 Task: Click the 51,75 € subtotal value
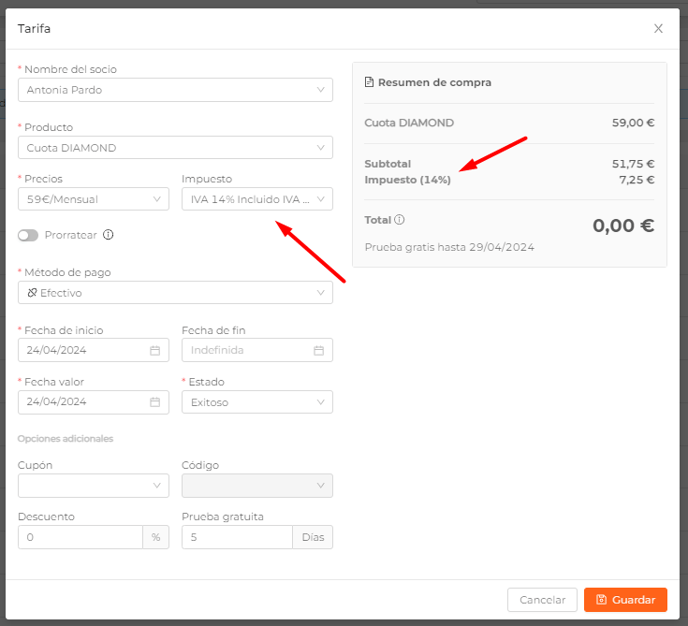[x=633, y=164]
